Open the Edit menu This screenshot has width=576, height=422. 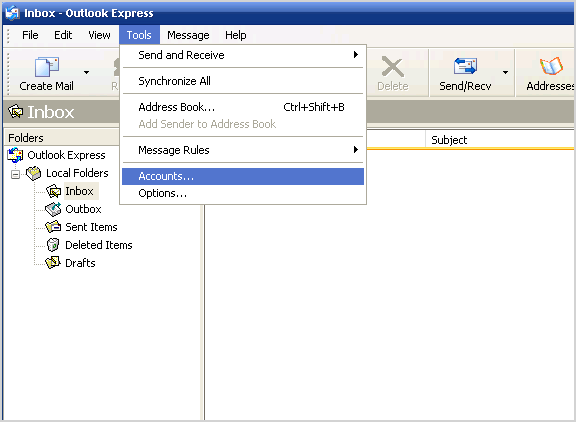(x=63, y=35)
